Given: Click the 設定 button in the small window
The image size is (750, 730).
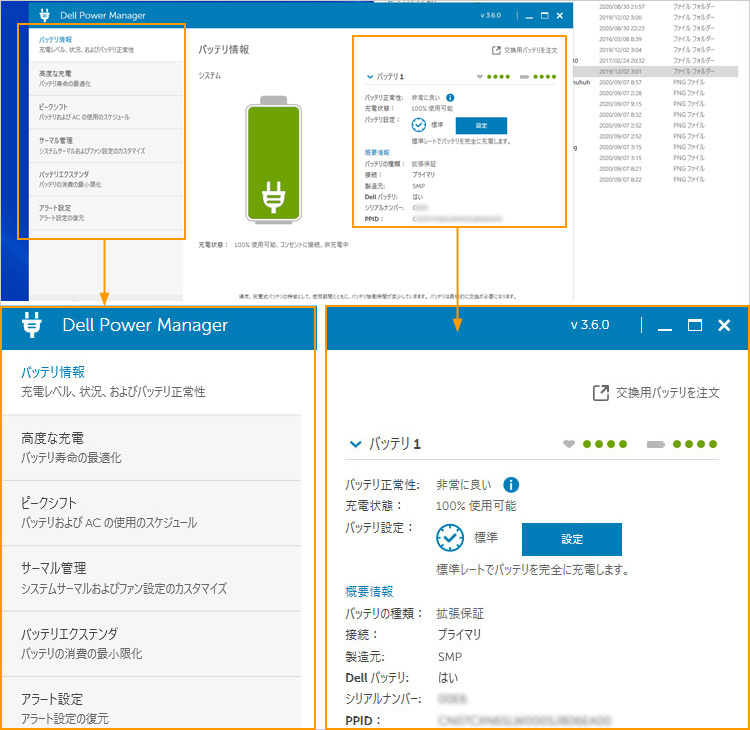Looking at the screenshot, I should coord(481,125).
